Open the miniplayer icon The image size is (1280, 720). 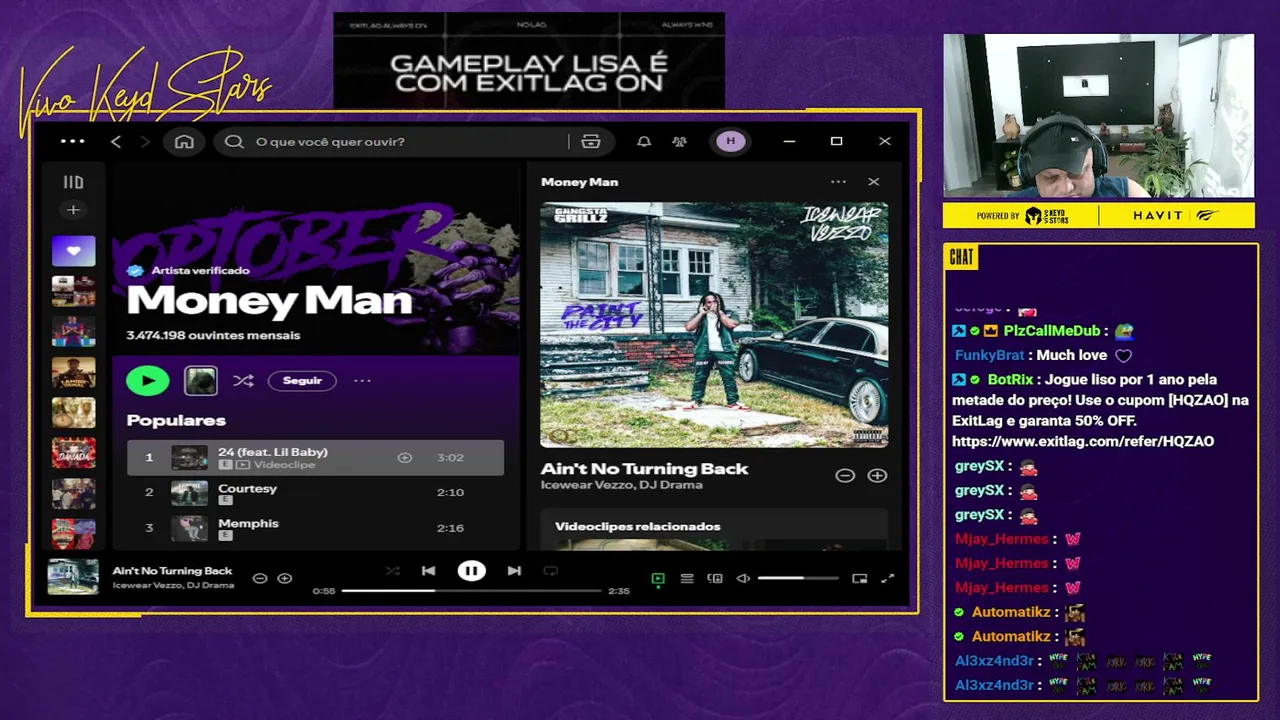859,579
